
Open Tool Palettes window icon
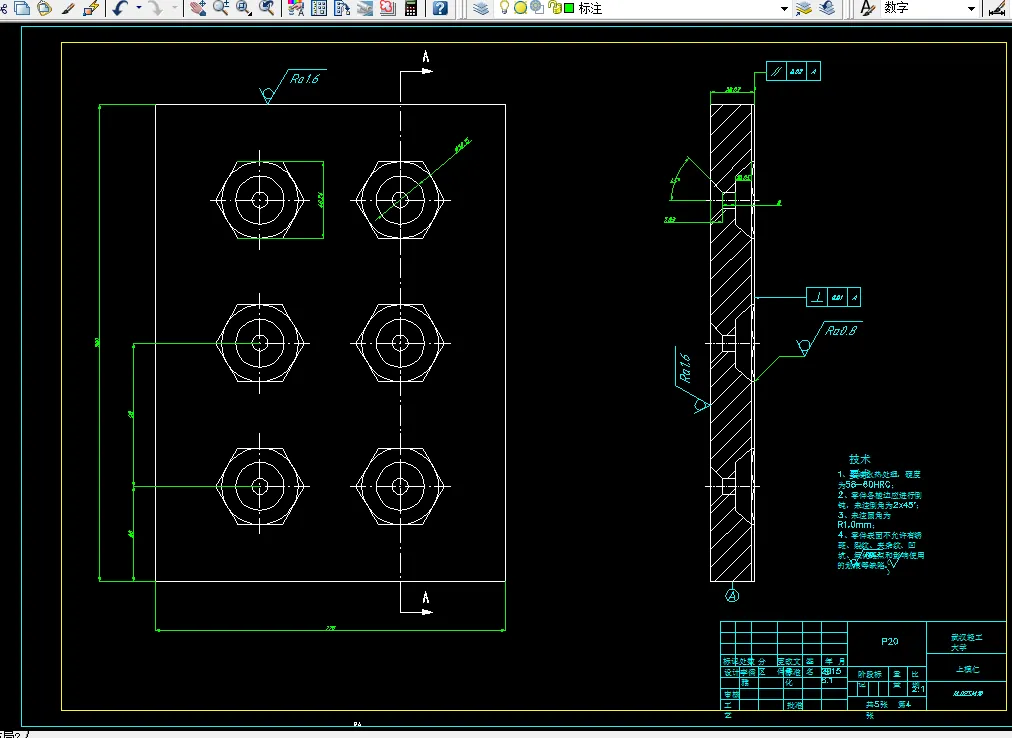[x=342, y=8]
